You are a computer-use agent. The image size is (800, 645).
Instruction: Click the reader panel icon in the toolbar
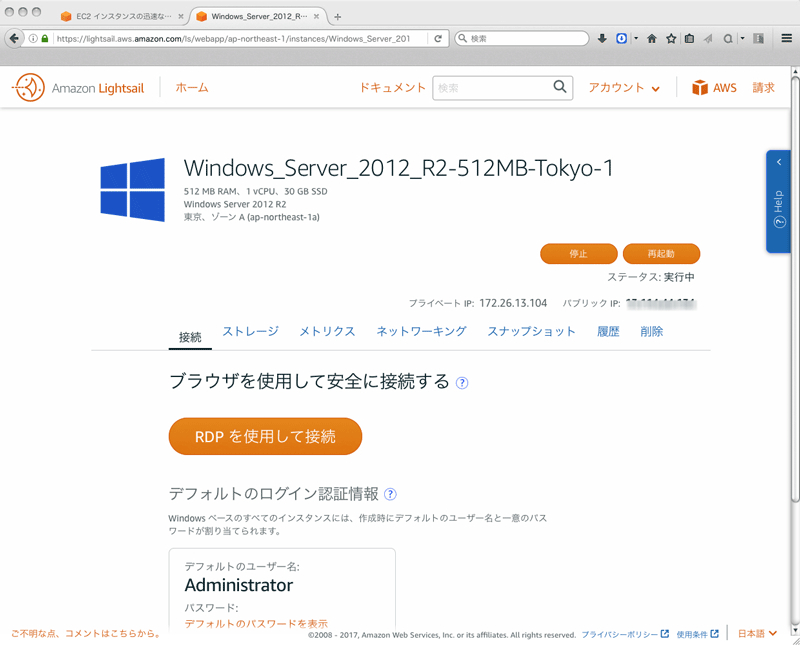(x=759, y=38)
